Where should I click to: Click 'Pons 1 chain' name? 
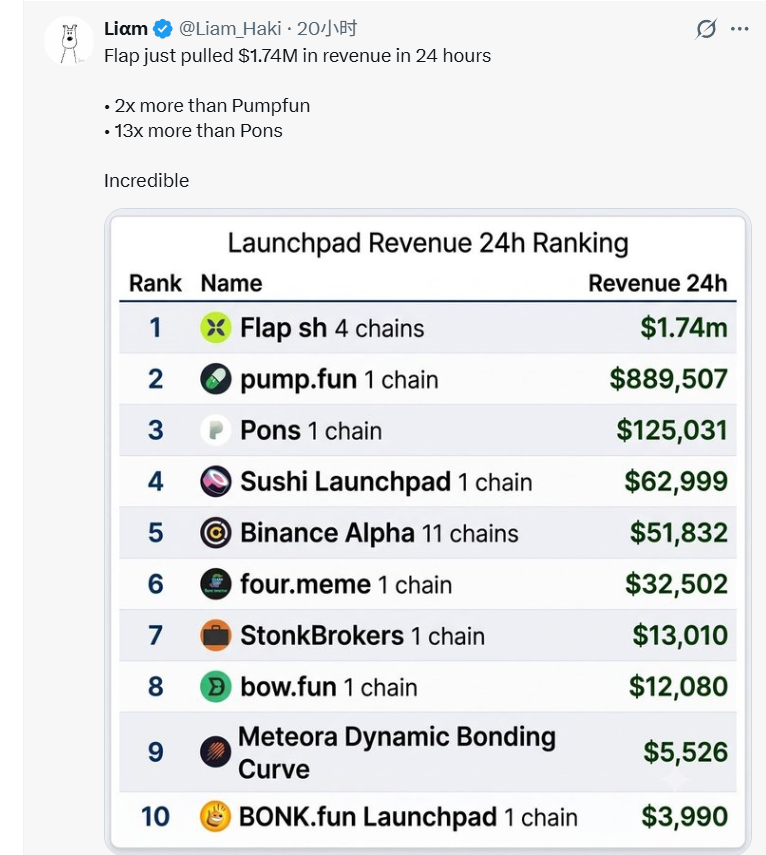click(311, 431)
